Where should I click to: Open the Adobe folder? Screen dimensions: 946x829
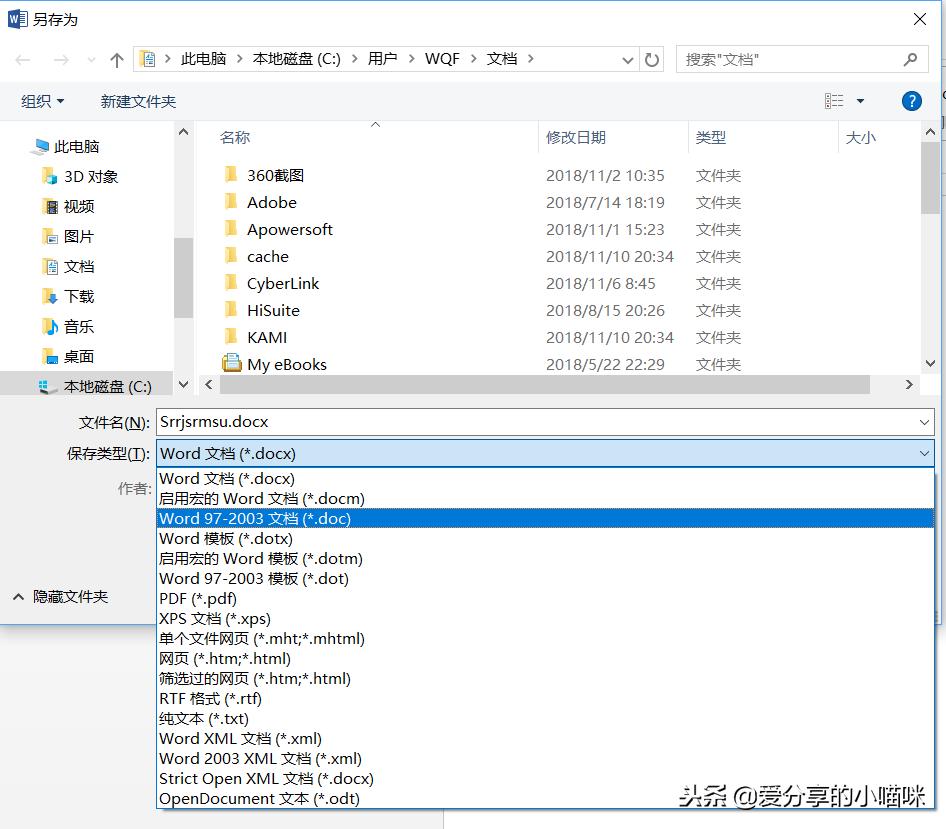tap(271, 202)
